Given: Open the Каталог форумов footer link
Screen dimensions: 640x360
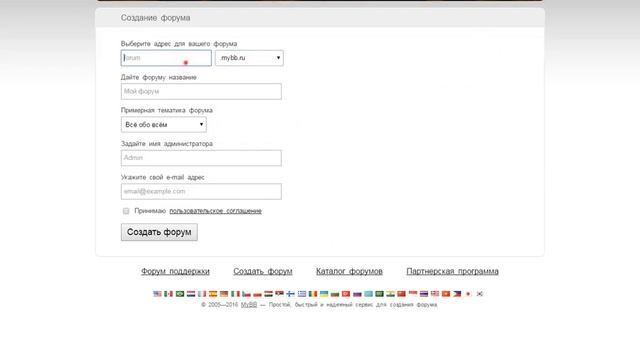Looking at the screenshot, I should pos(349,271).
